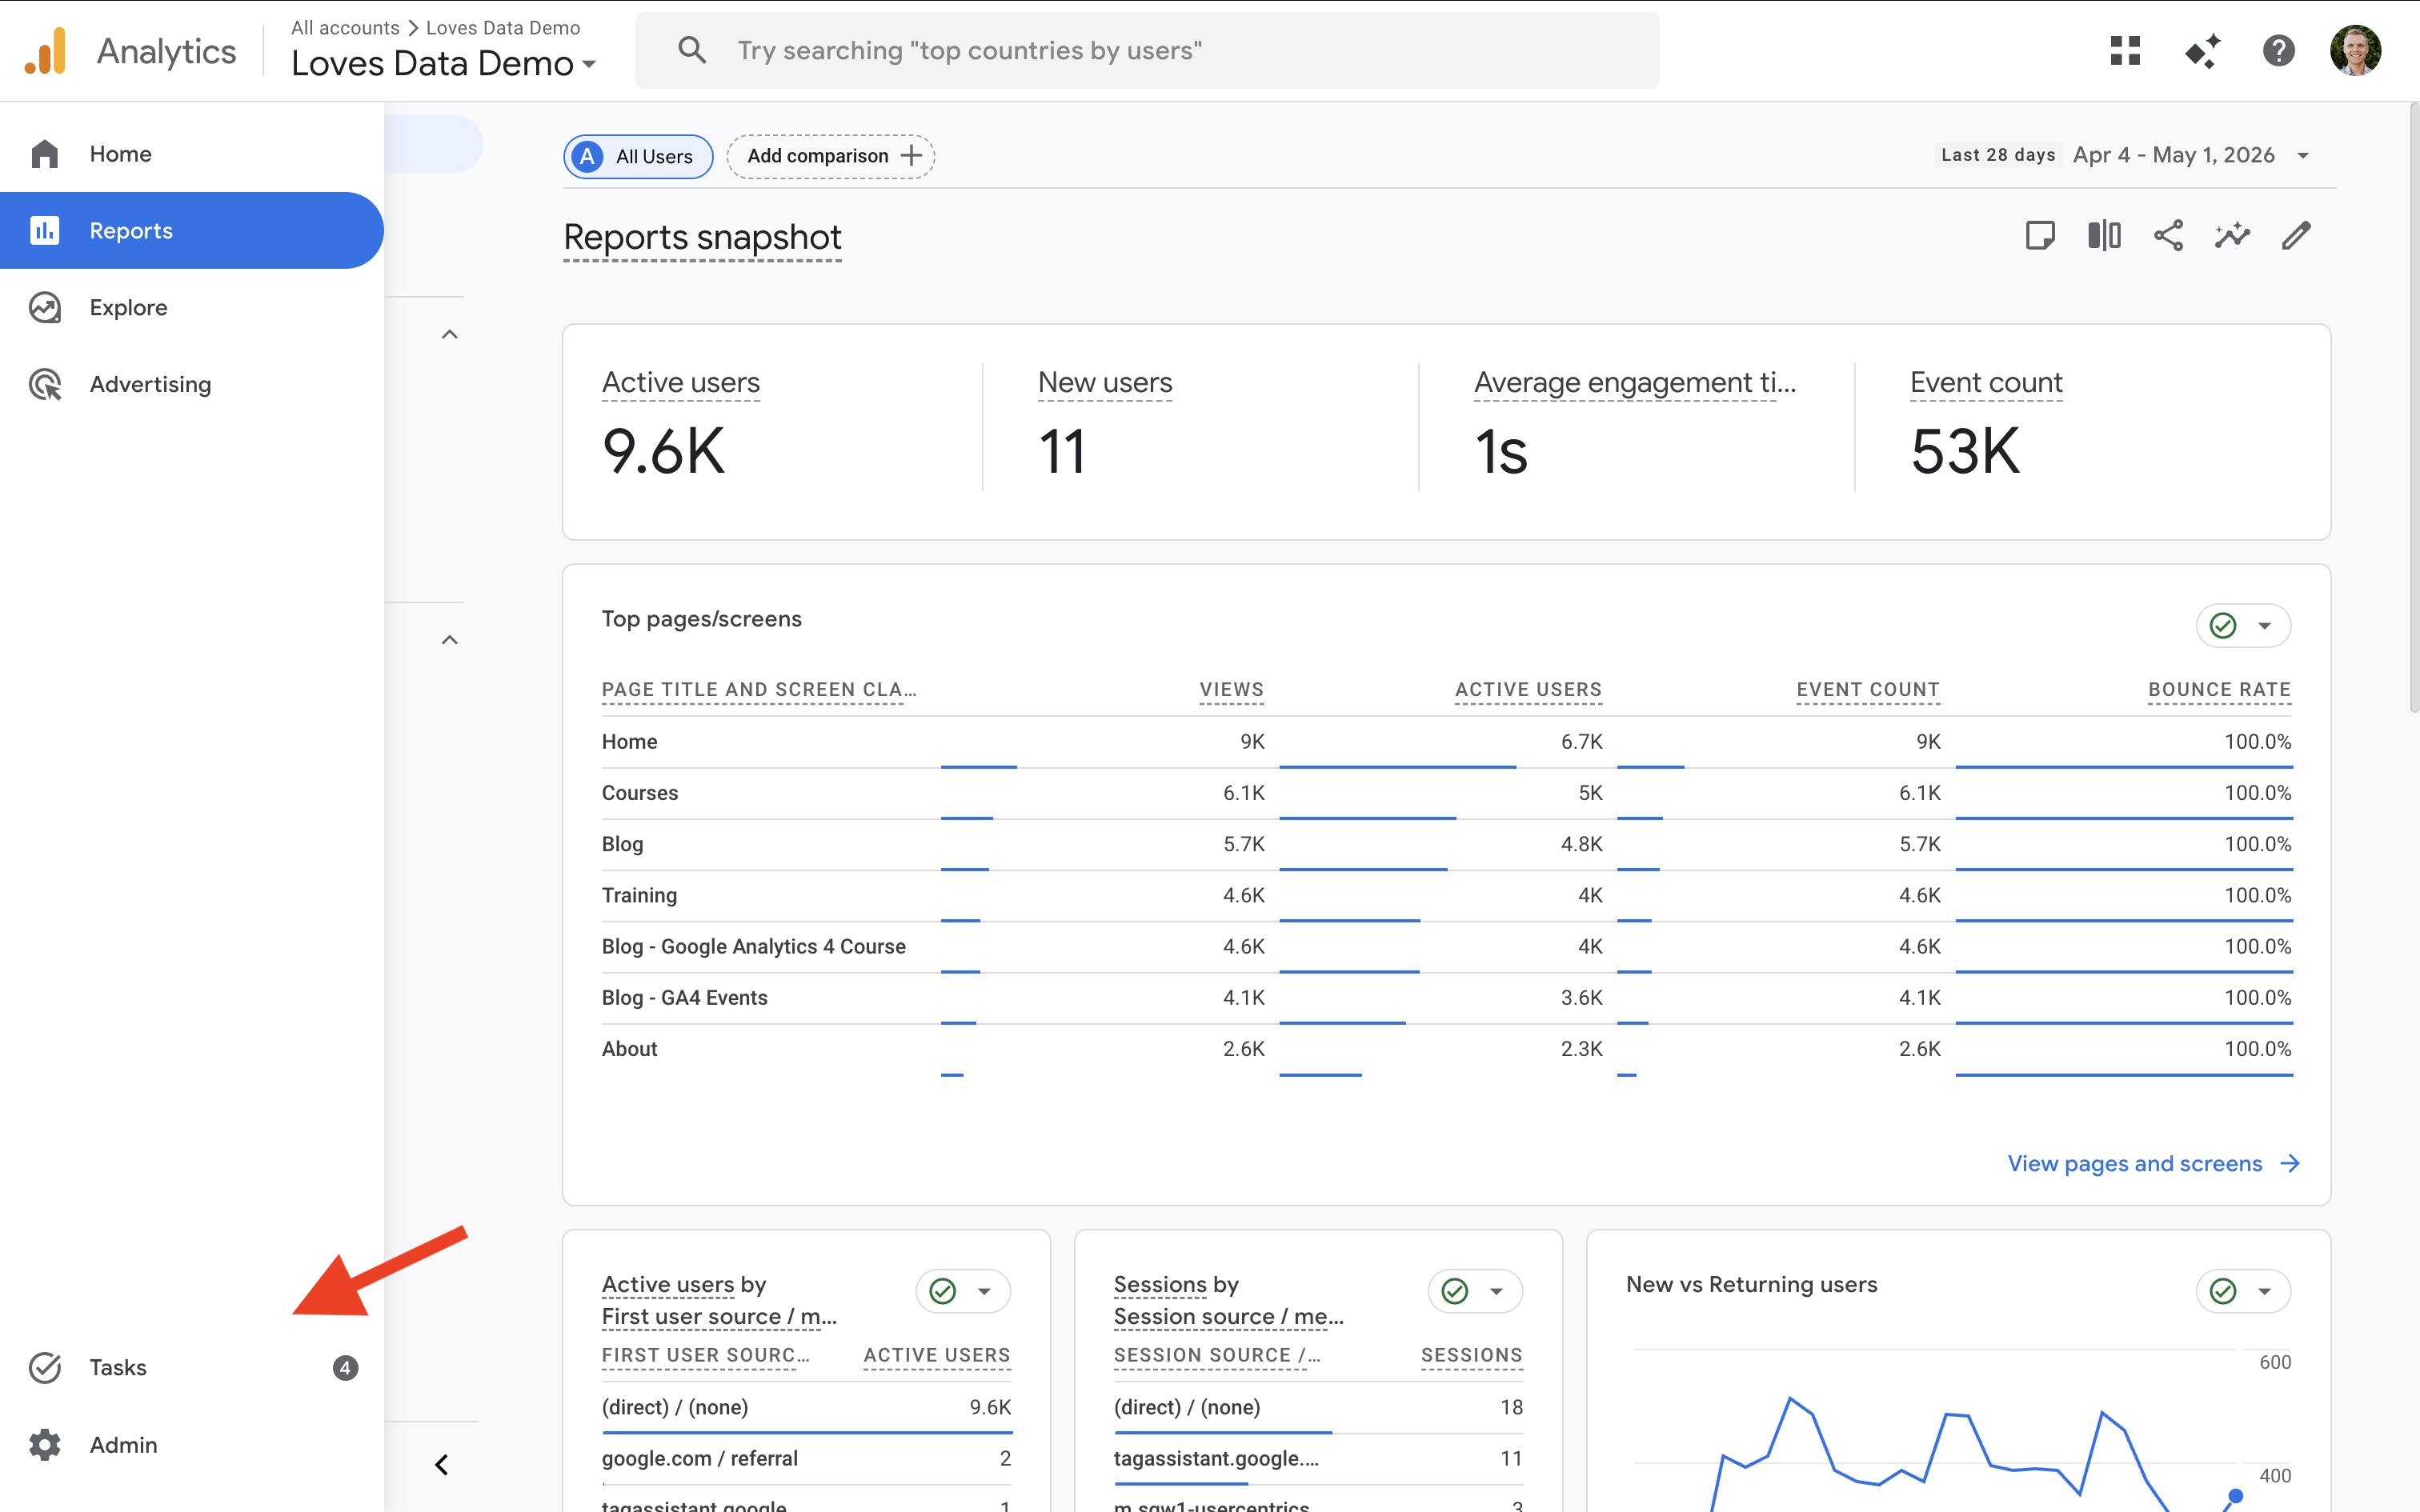This screenshot has width=2420, height=1512.
Task: Click the Event count metric label
Action: 1986,383
